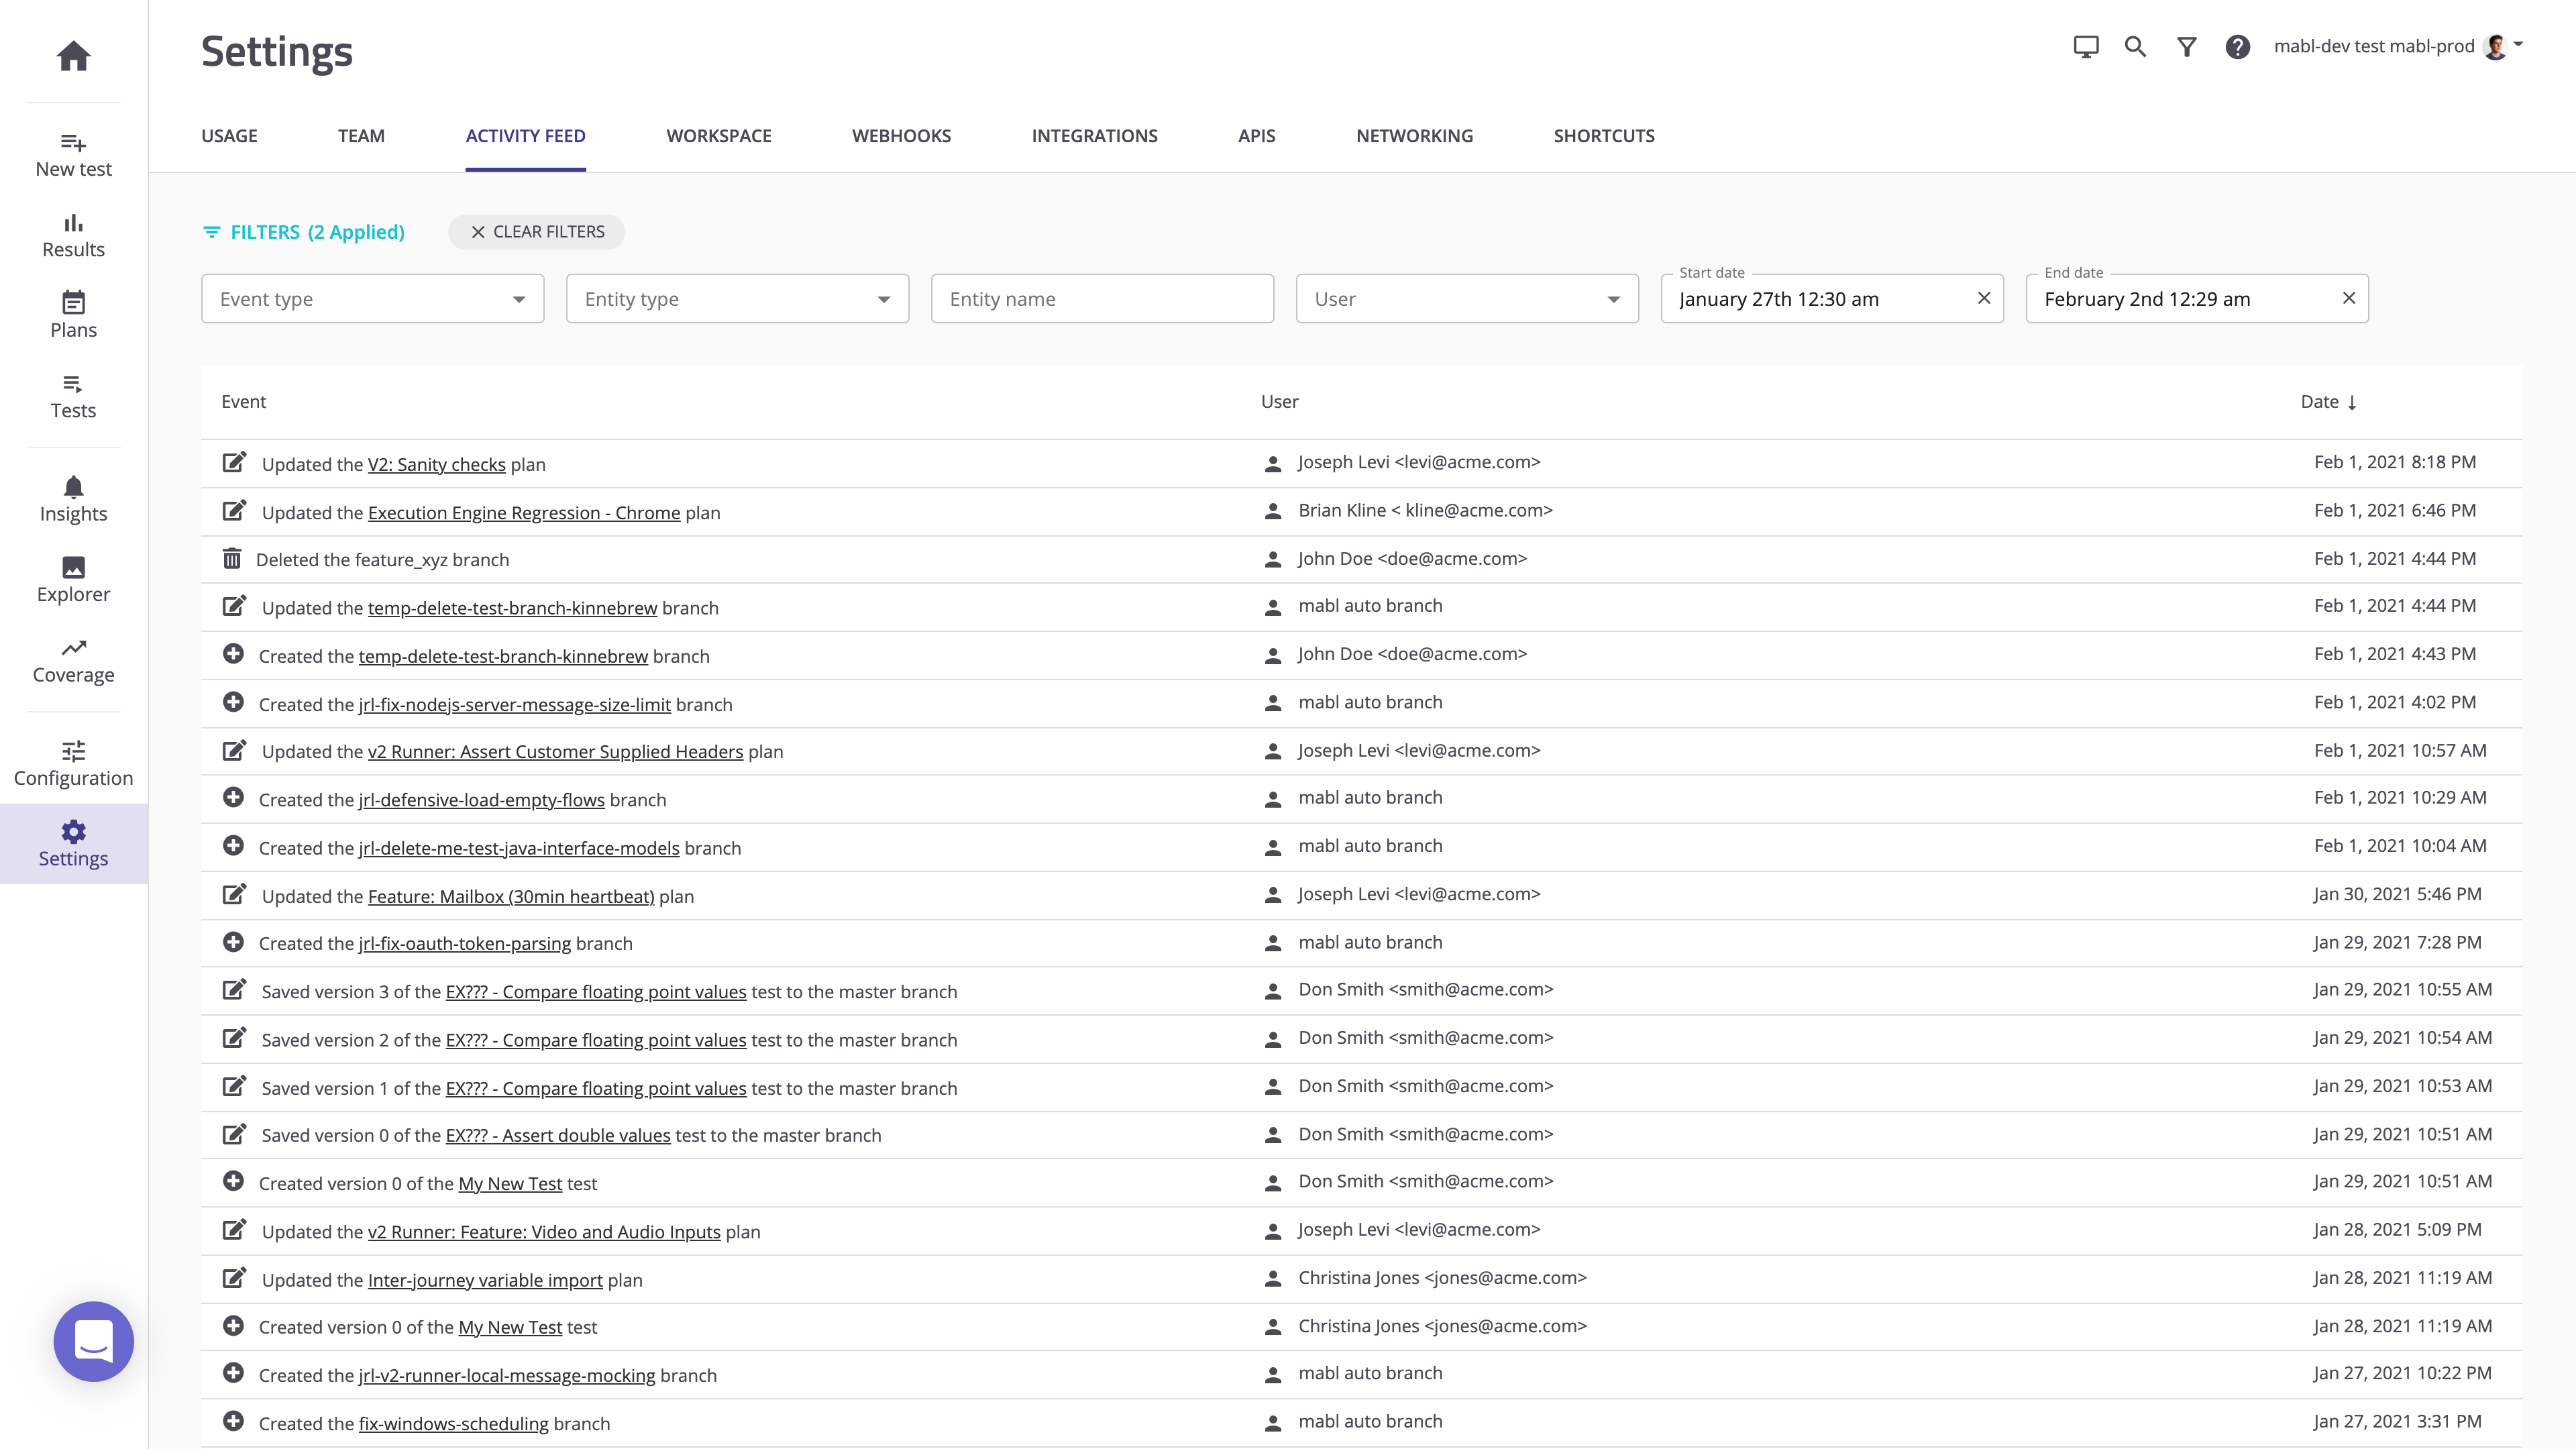Expand the Event type dropdown
Screen dimensions: 2576x1449
coord(372,299)
